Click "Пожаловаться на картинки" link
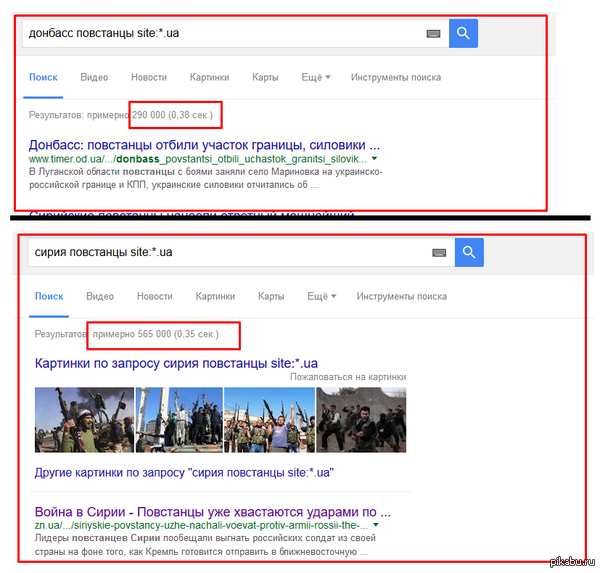Image resolution: width=600 pixels, height=573 pixels. (x=348, y=378)
